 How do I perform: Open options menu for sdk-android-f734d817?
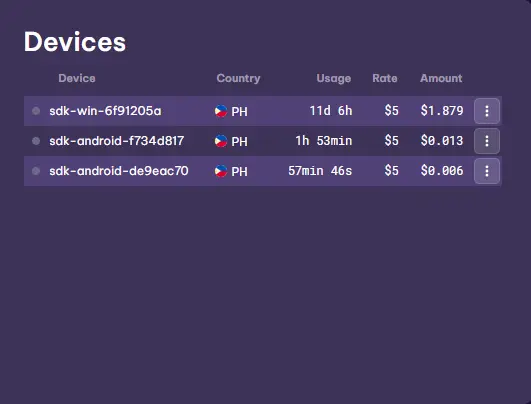[x=487, y=141]
